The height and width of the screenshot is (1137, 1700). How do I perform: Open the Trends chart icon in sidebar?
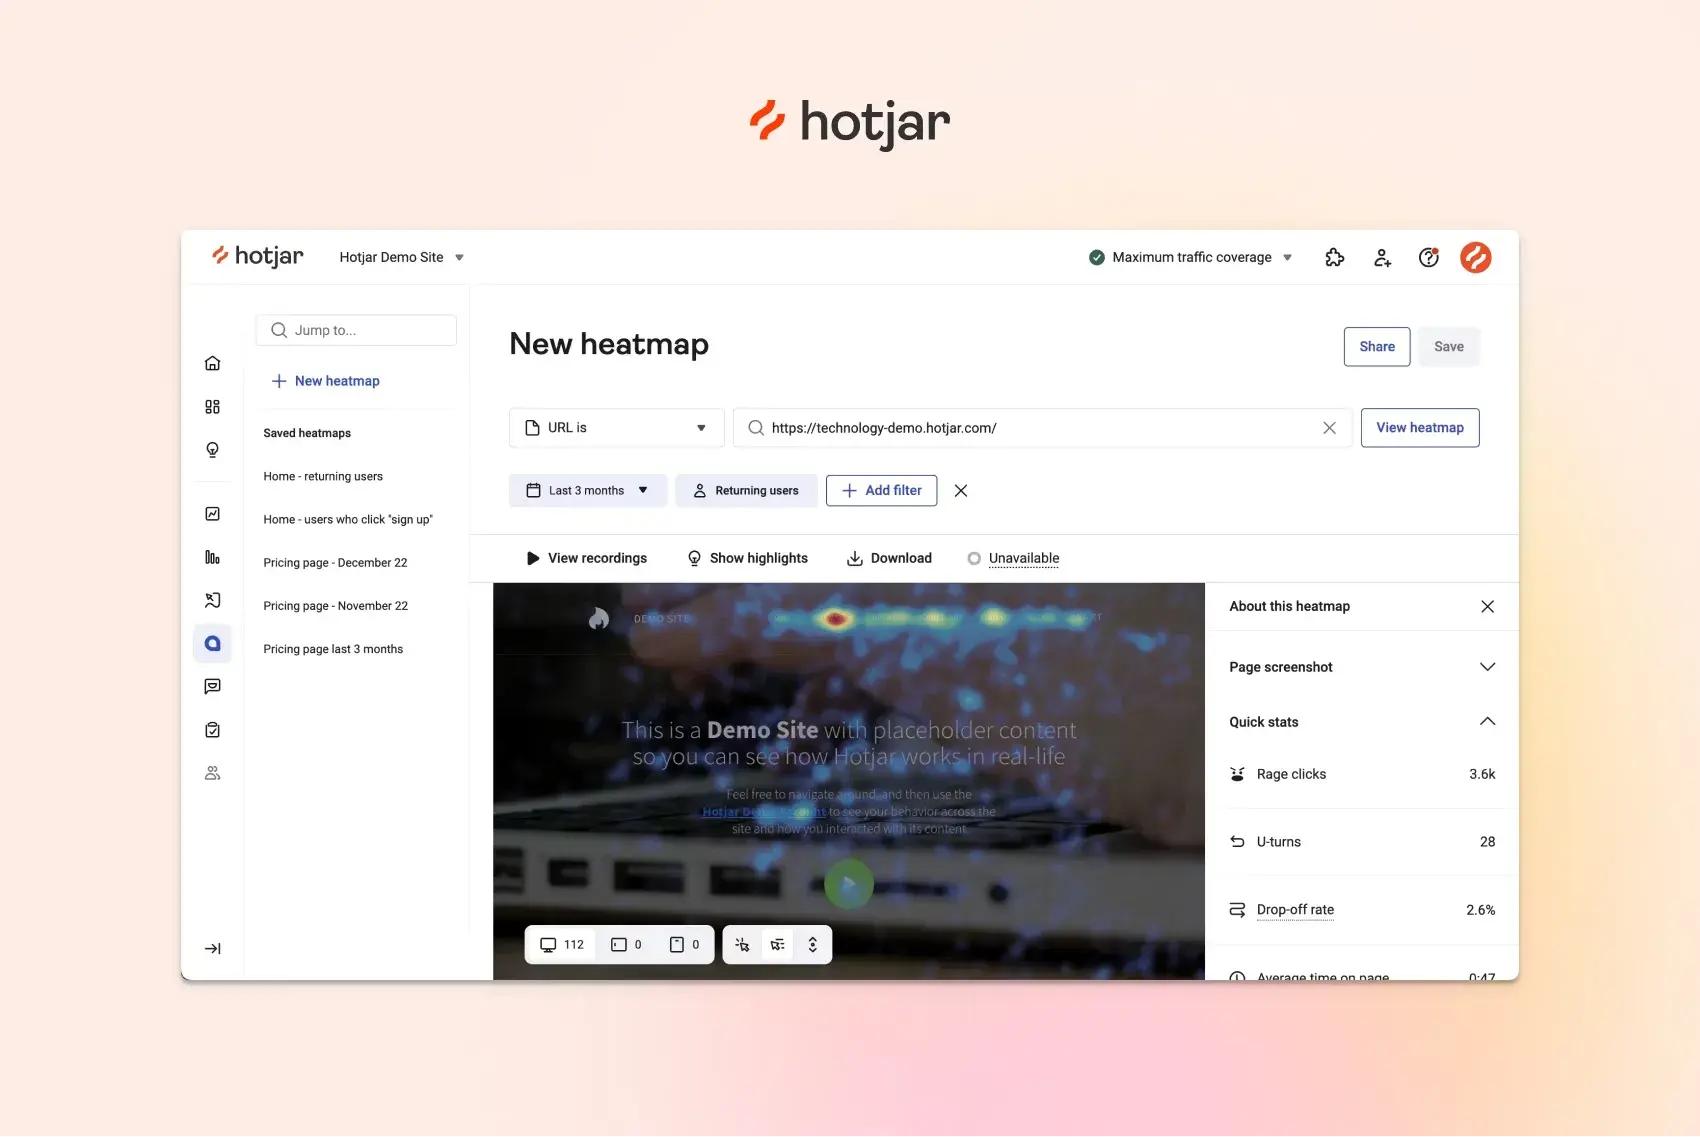[212, 513]
